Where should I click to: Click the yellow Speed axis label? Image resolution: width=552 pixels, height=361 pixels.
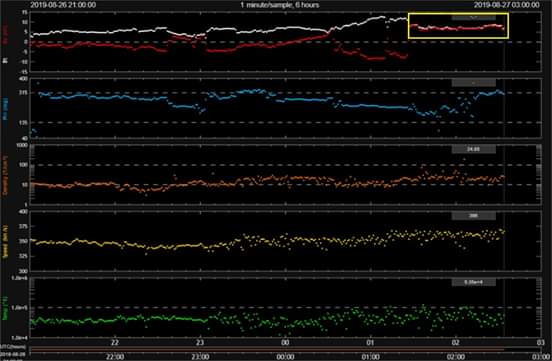5,241
